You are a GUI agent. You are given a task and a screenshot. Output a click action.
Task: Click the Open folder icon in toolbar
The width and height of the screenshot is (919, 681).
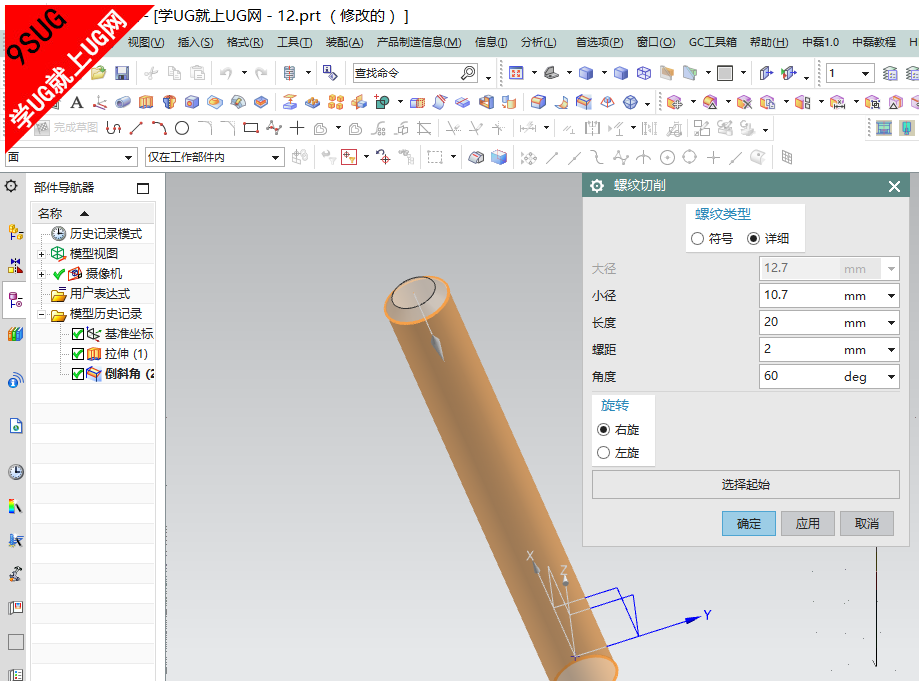[x=98, y=73]
